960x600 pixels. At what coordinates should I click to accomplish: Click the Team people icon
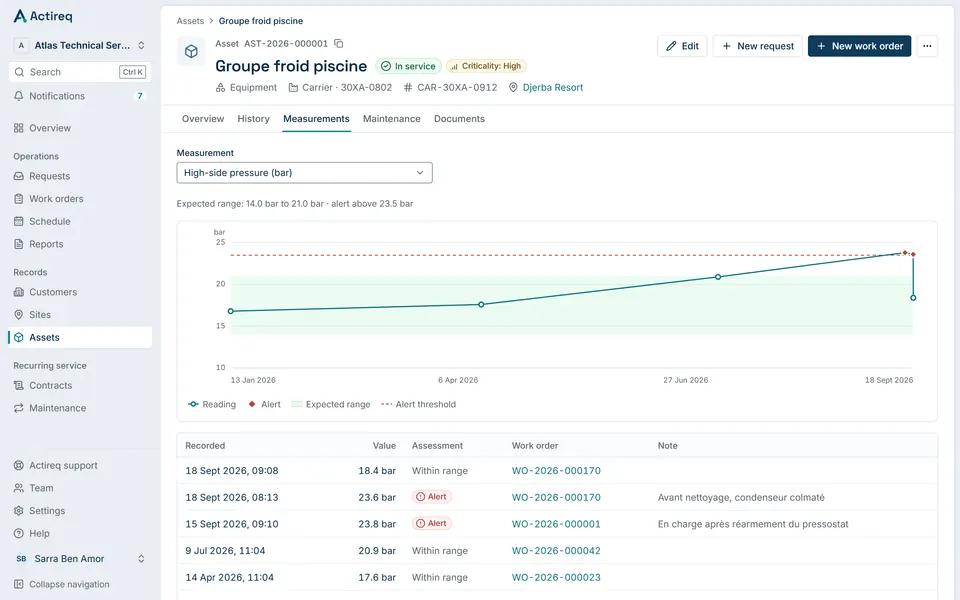(x=19, y=488)
